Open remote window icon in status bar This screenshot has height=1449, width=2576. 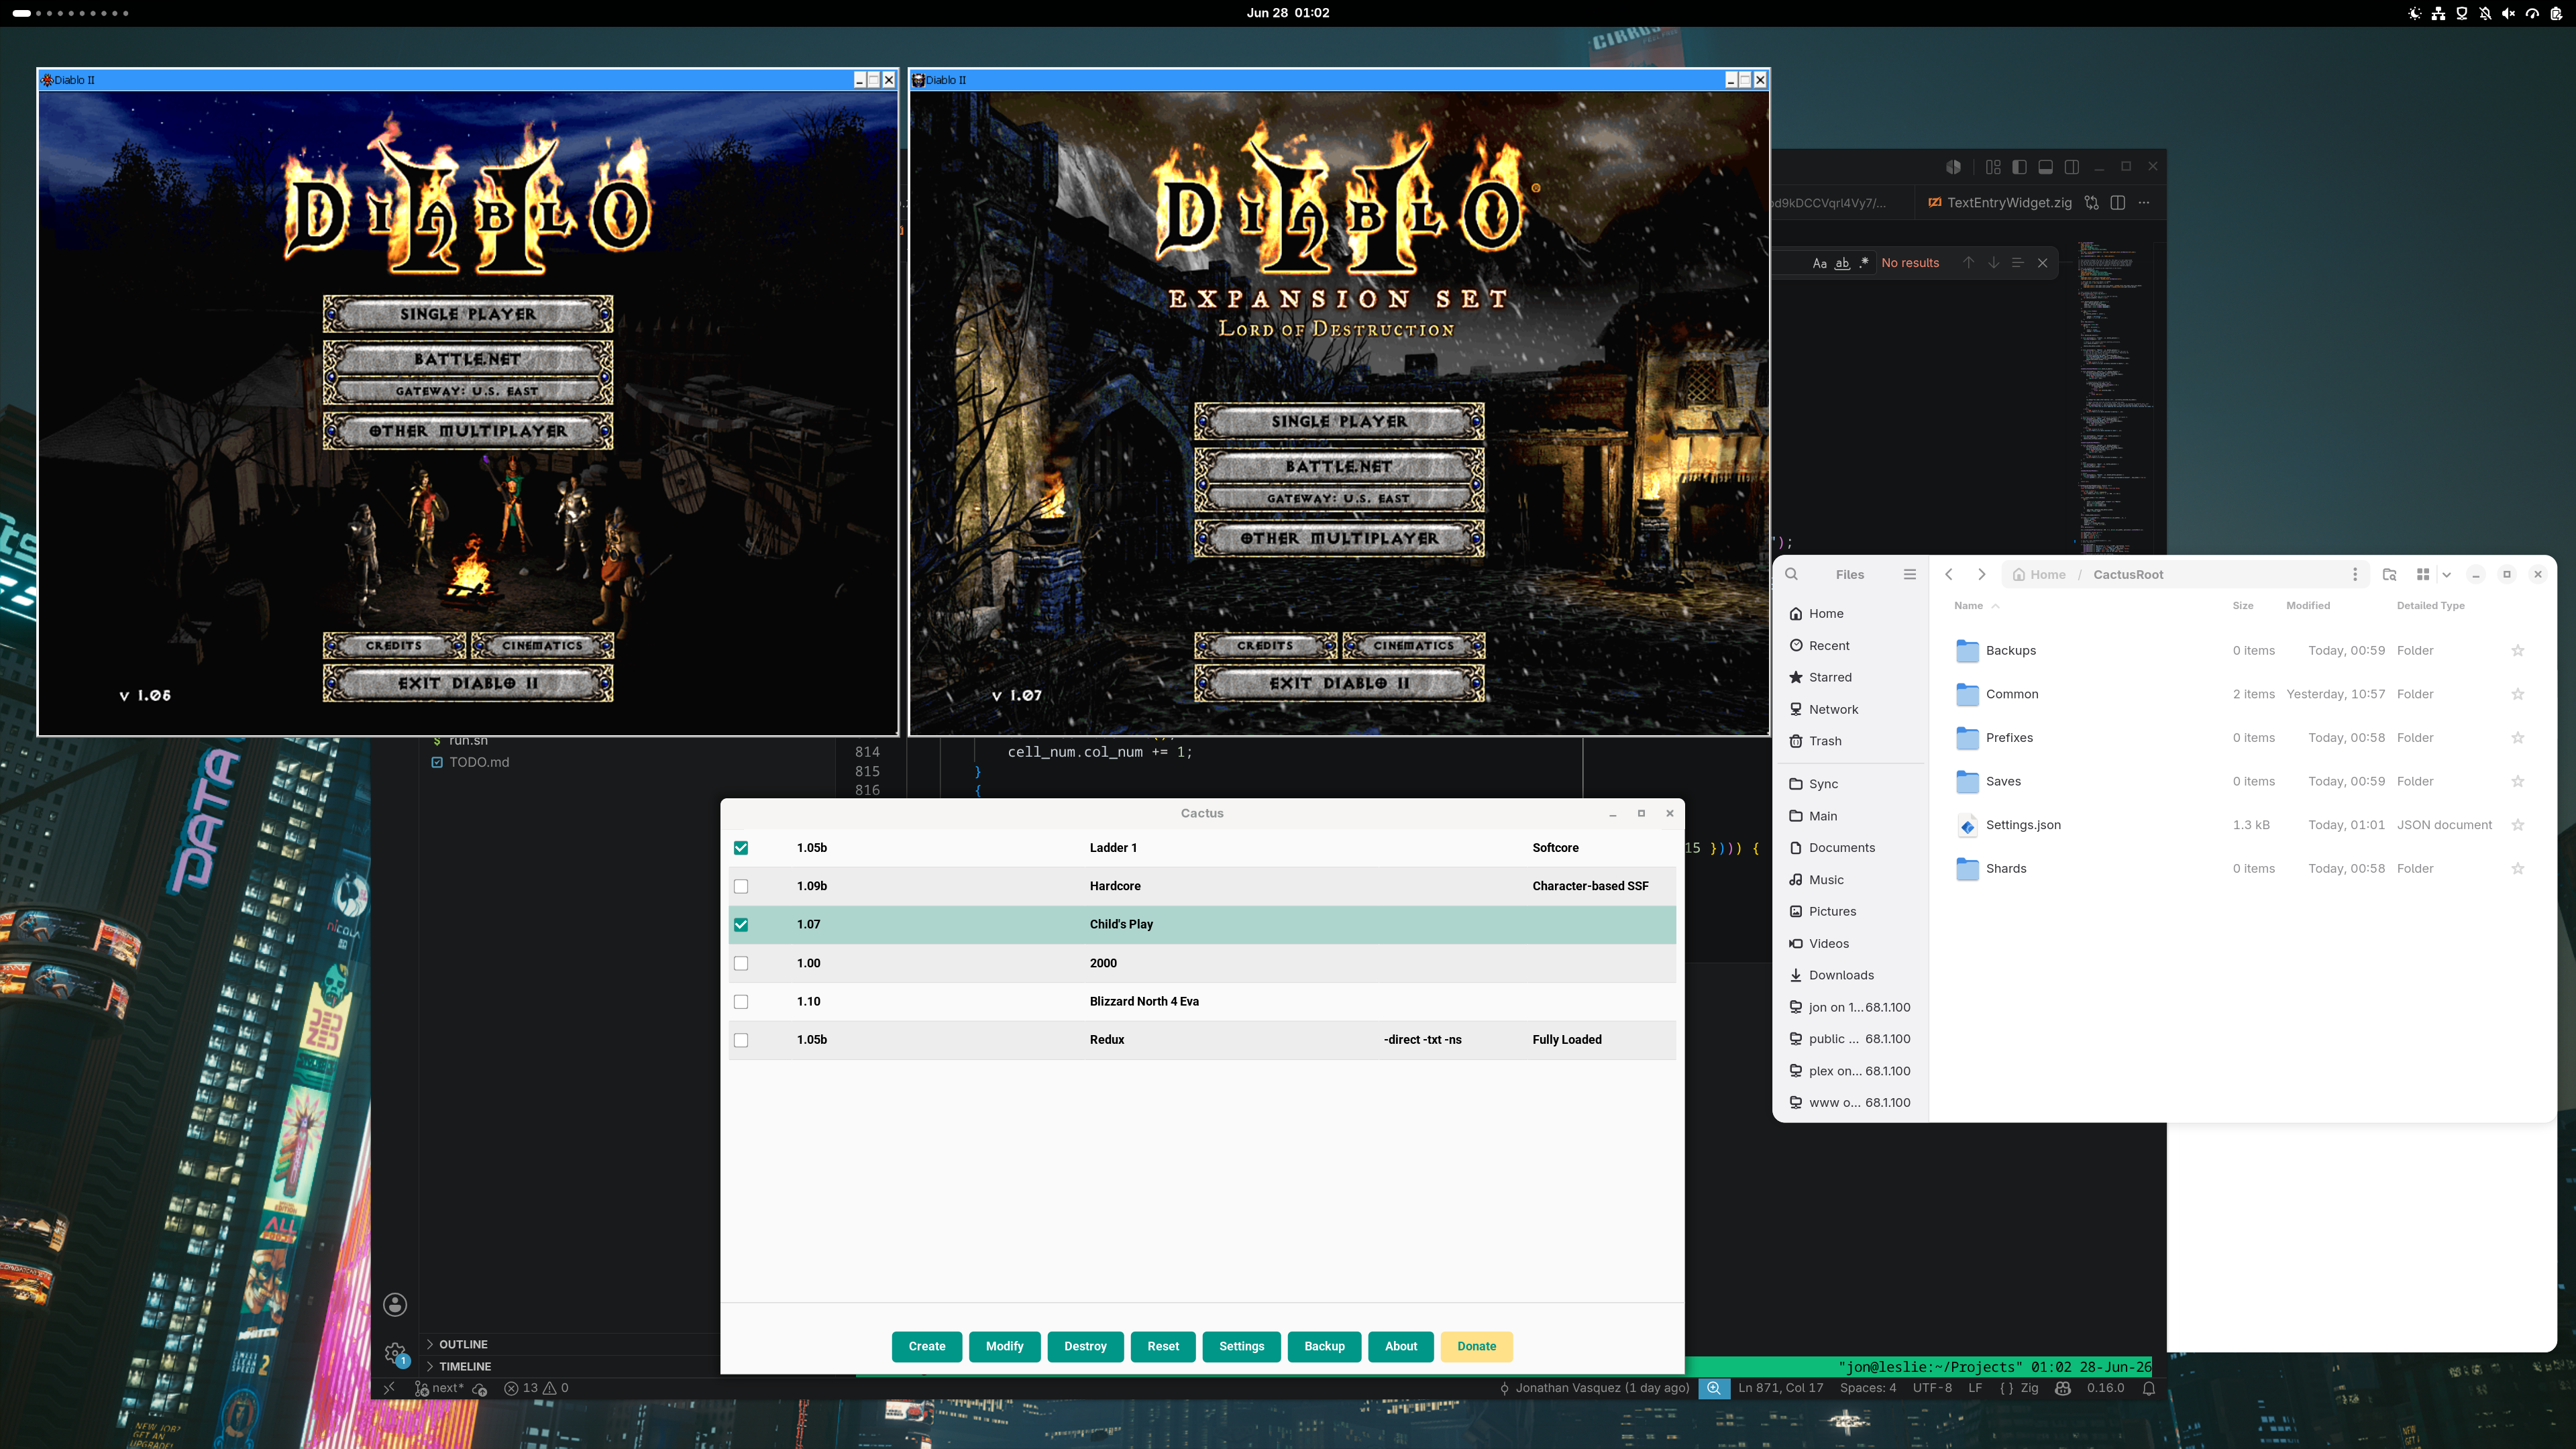pyautogui.click(x=390, y=1388)
